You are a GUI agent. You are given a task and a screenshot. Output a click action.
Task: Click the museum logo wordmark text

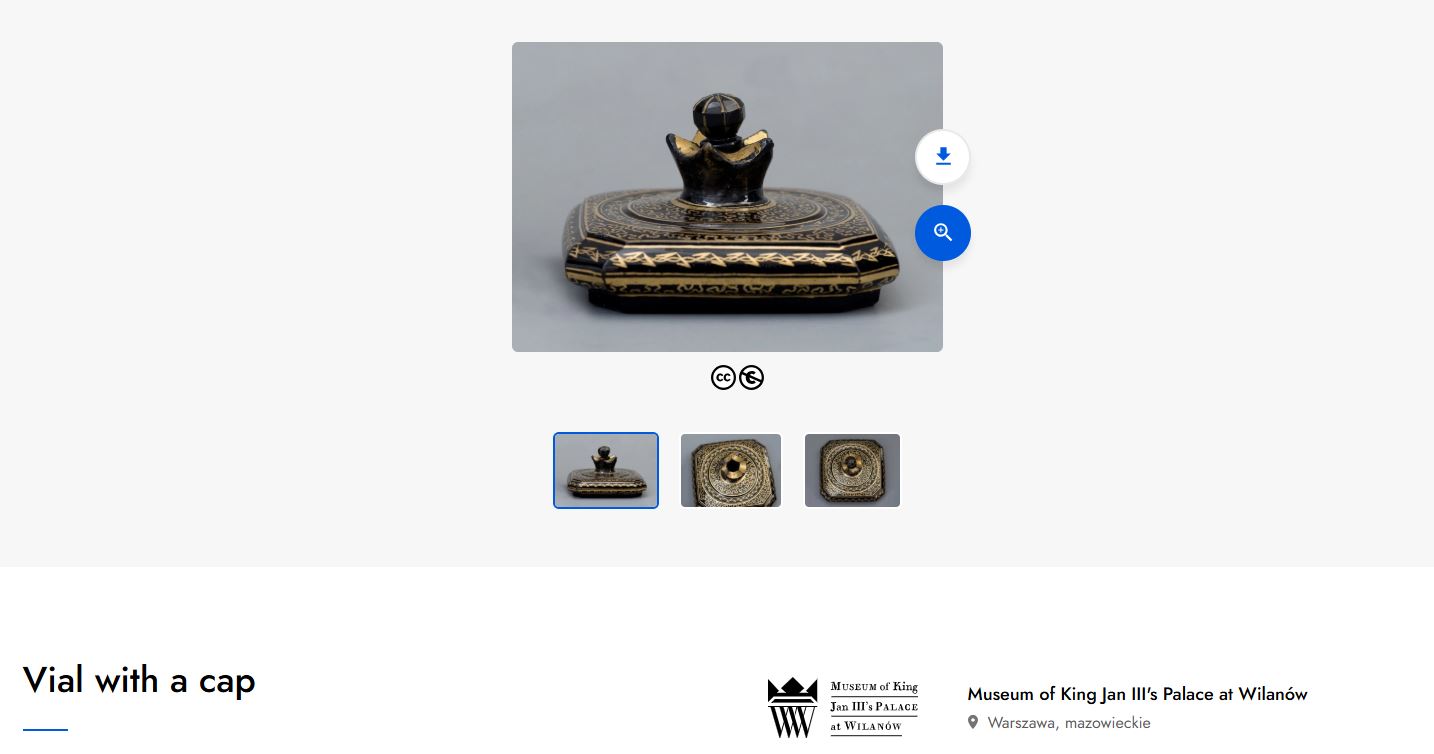874,706
